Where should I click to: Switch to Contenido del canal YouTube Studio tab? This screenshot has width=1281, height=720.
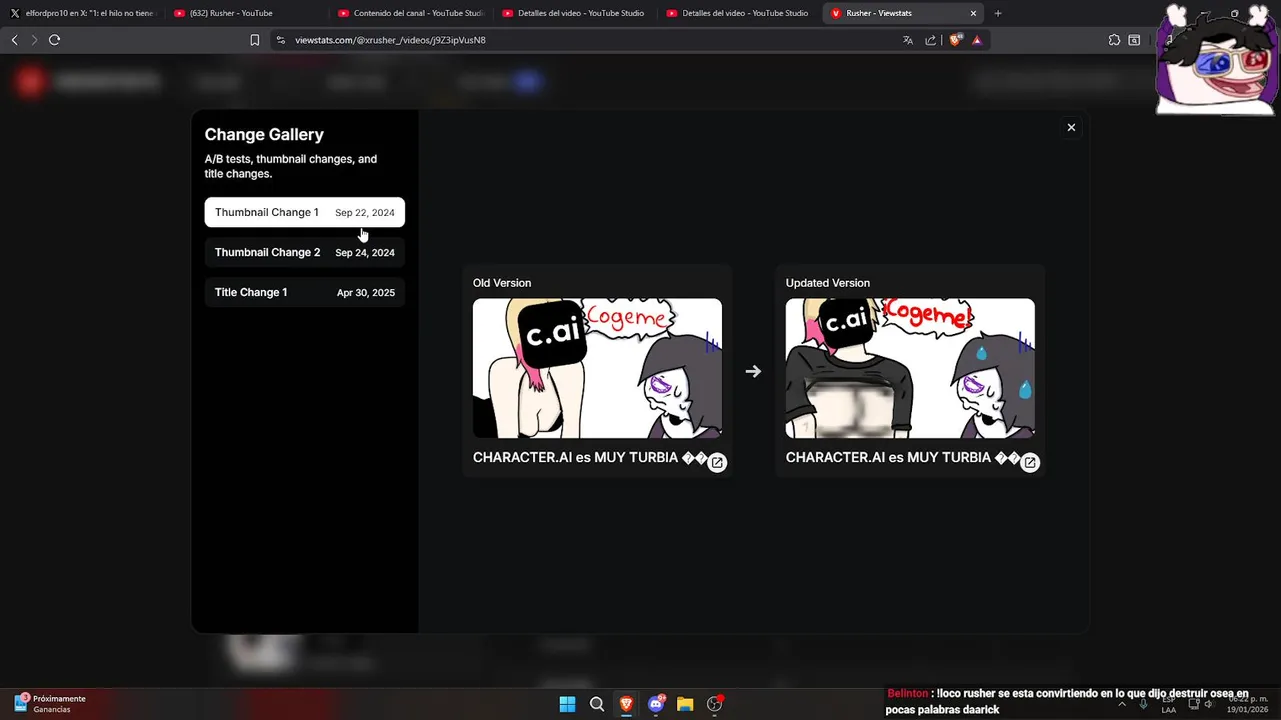point(410,13)
